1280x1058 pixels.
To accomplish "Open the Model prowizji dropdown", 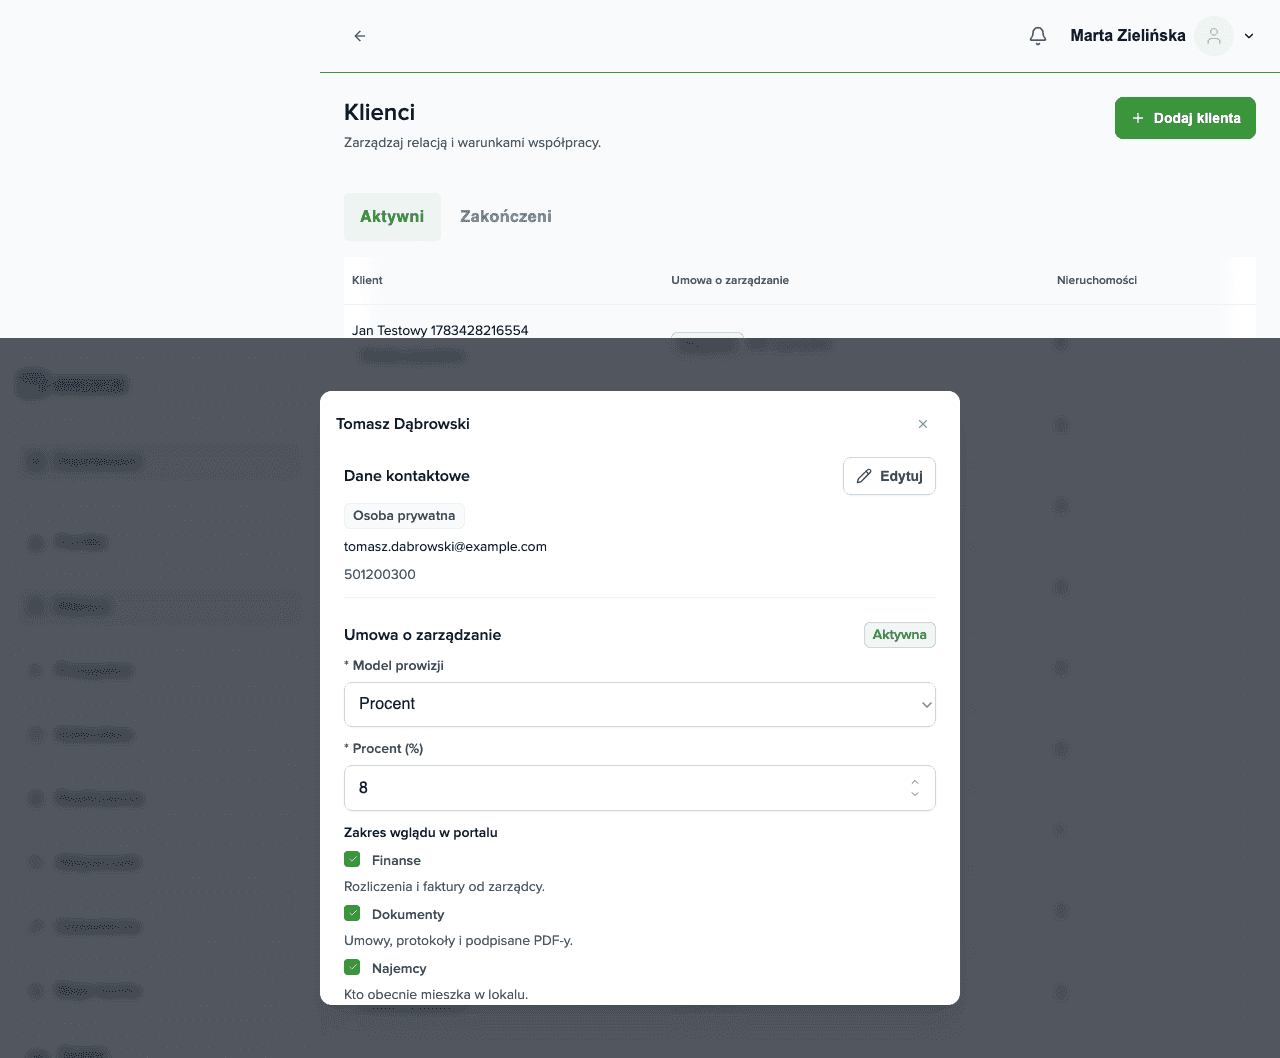I will [640, 704].
